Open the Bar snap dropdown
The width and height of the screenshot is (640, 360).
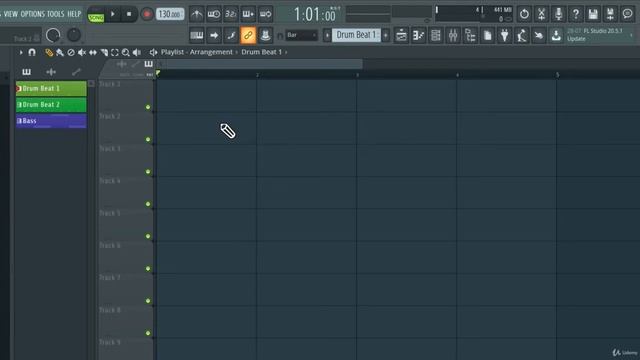pos(301,36)
